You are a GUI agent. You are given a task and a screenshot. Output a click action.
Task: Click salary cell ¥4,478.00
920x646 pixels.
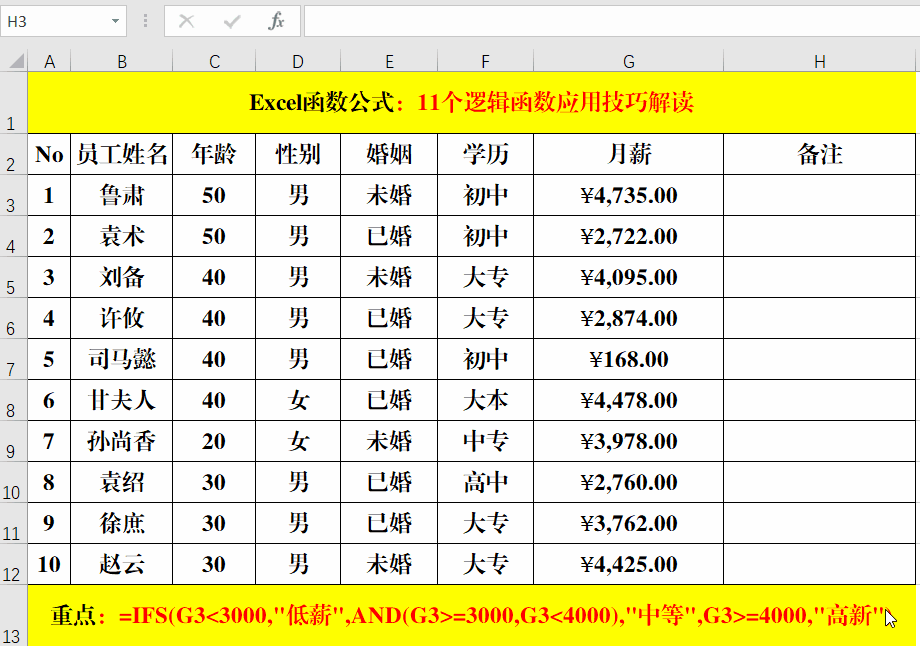628,400
